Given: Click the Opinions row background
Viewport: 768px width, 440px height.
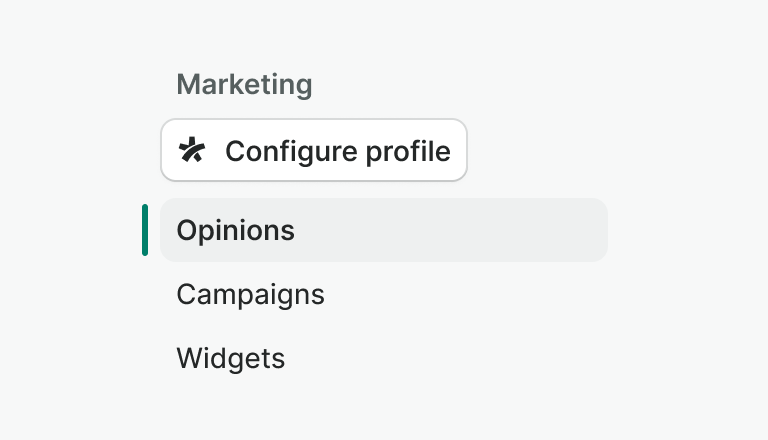Looking at the screenshot, I should tap(450, 231).
